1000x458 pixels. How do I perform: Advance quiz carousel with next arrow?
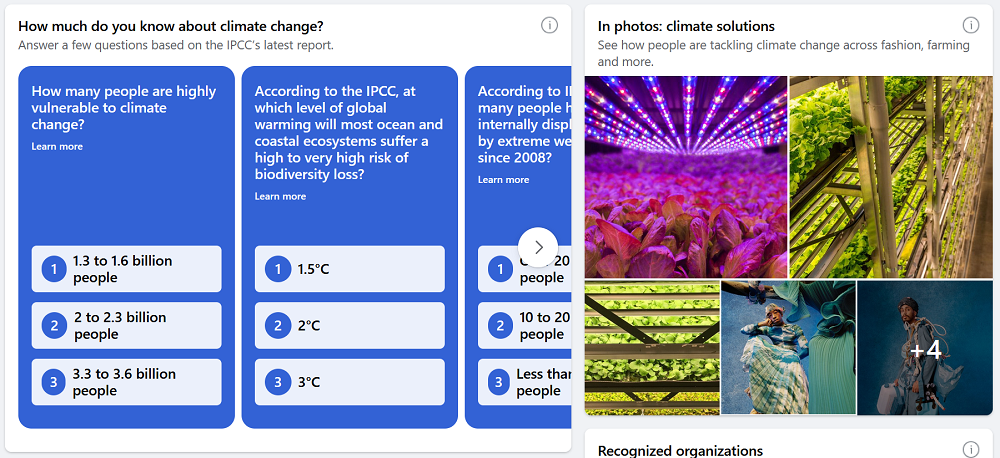pos(538,247)
